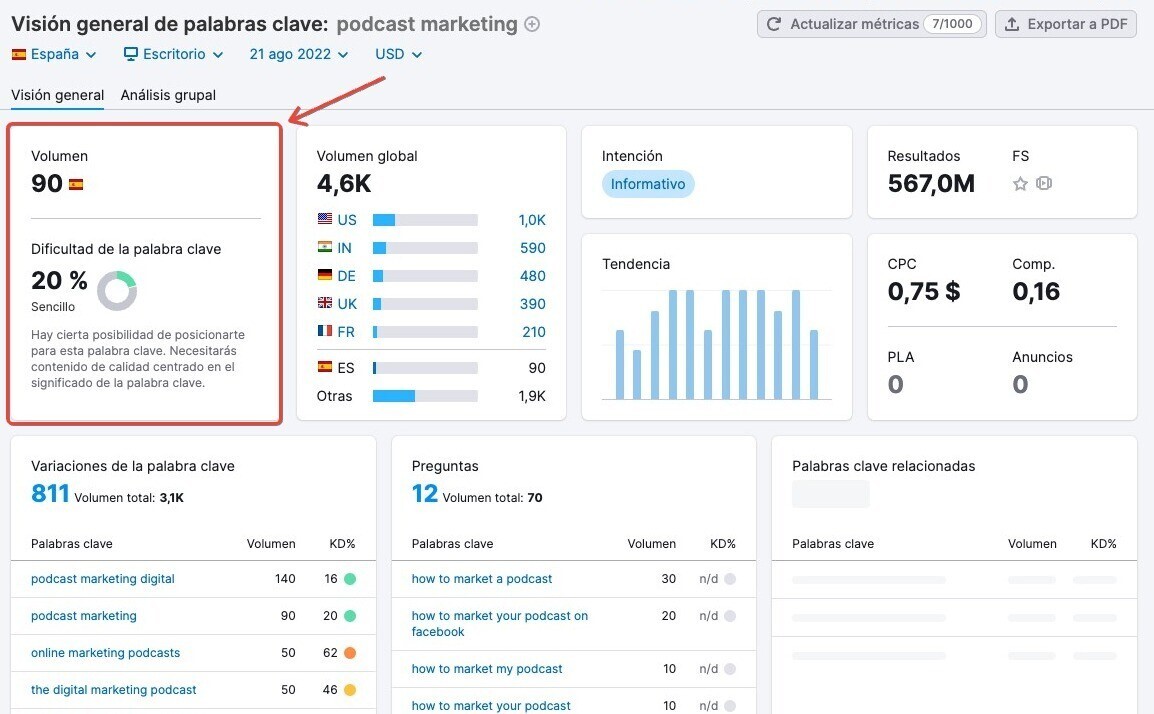Click the featured snippet star icon
This screenshot has width=1154, height=714.
pyautogui.click(x=1020, y=183)
